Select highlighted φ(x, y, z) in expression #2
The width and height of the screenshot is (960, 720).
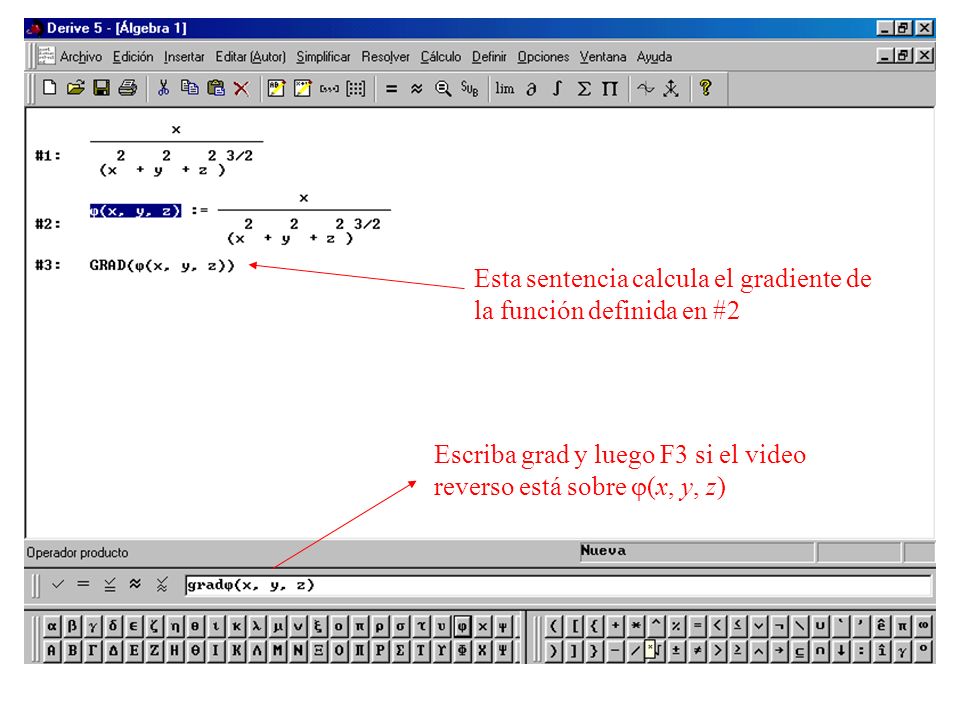pyautogui.click(x=135, y=211)
